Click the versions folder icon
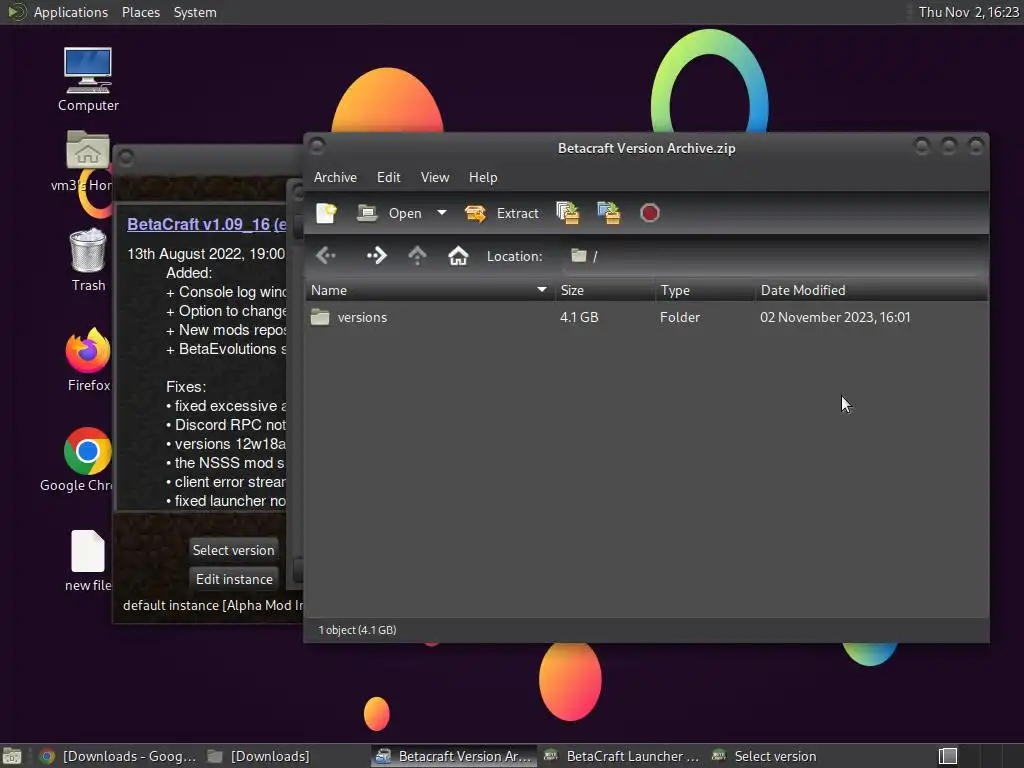The height and width of the screenshot is (768, 1024). (x=320, y=317)
